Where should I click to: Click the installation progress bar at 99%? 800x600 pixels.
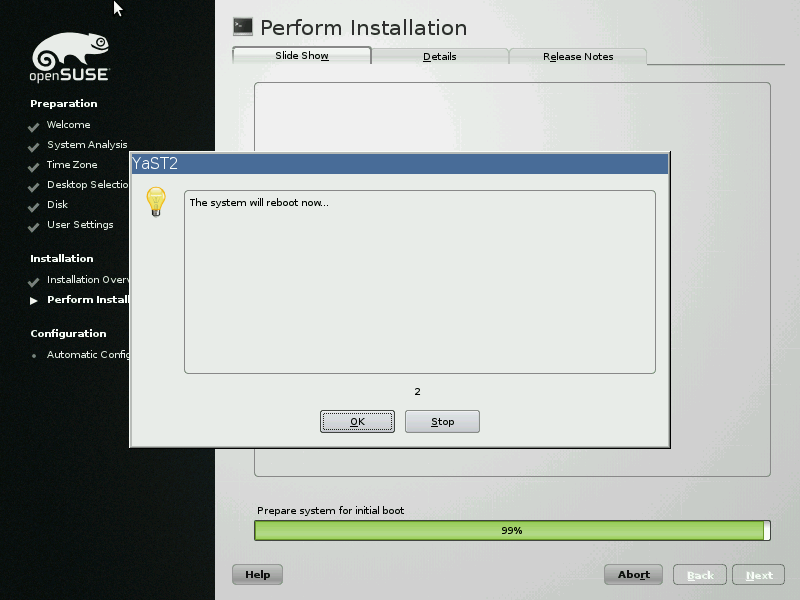click(511, 531)
